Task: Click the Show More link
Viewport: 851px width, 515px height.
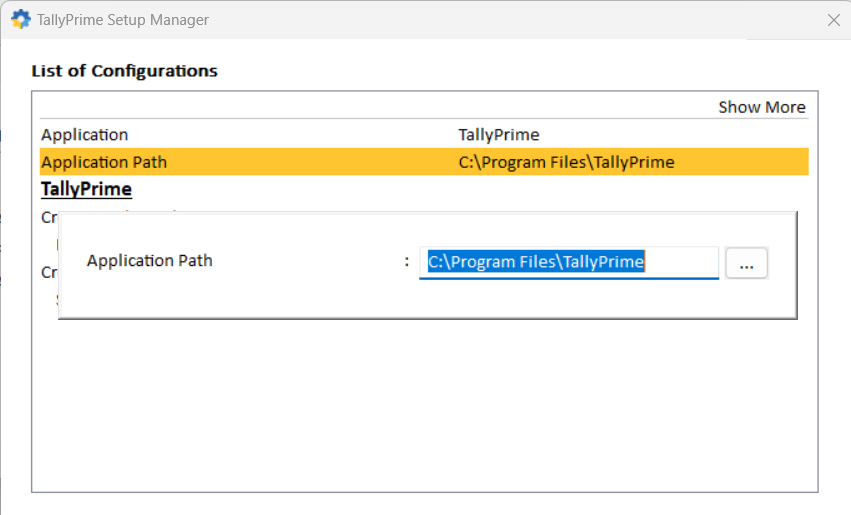Action: 761,107
